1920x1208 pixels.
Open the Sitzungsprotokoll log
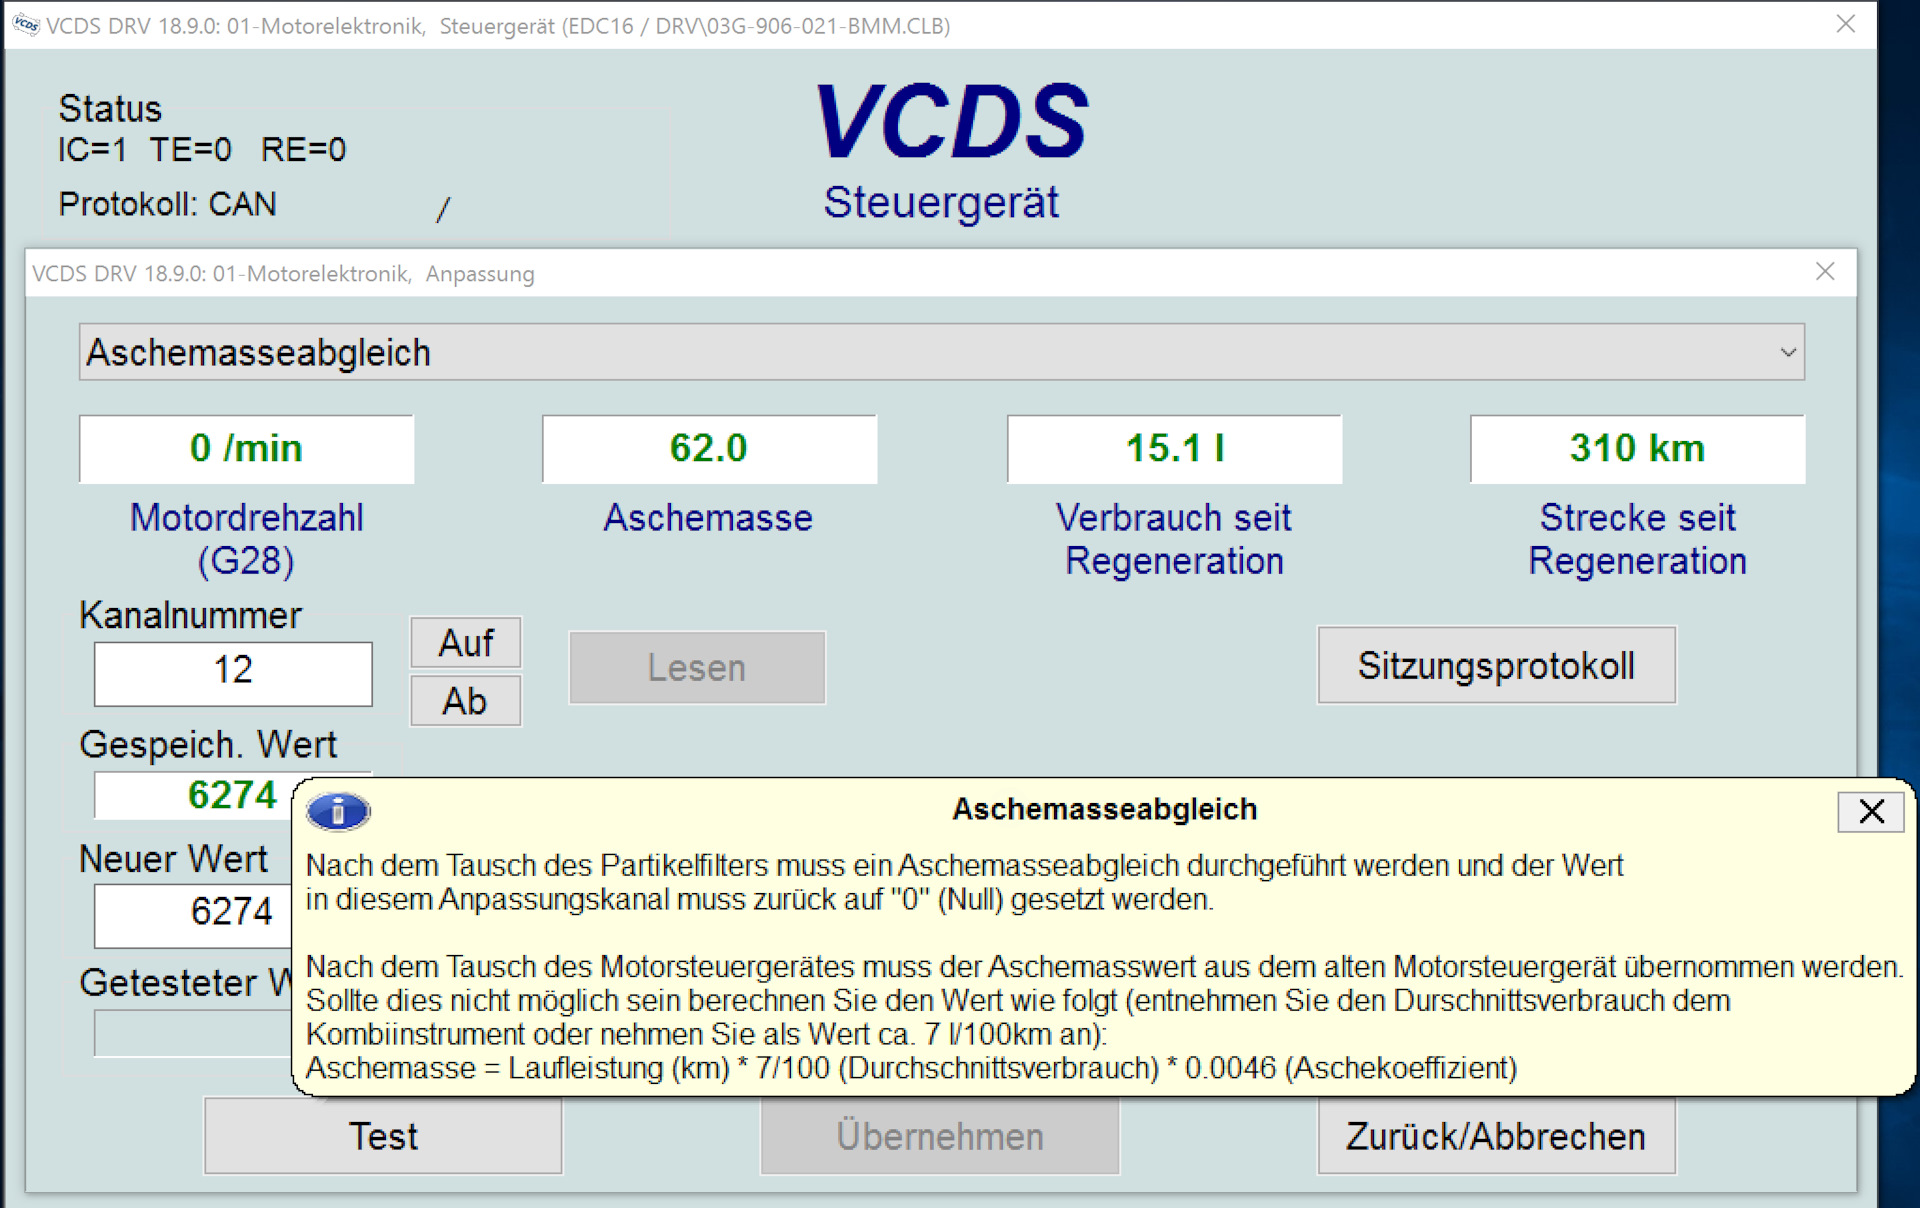[1496, 665]
